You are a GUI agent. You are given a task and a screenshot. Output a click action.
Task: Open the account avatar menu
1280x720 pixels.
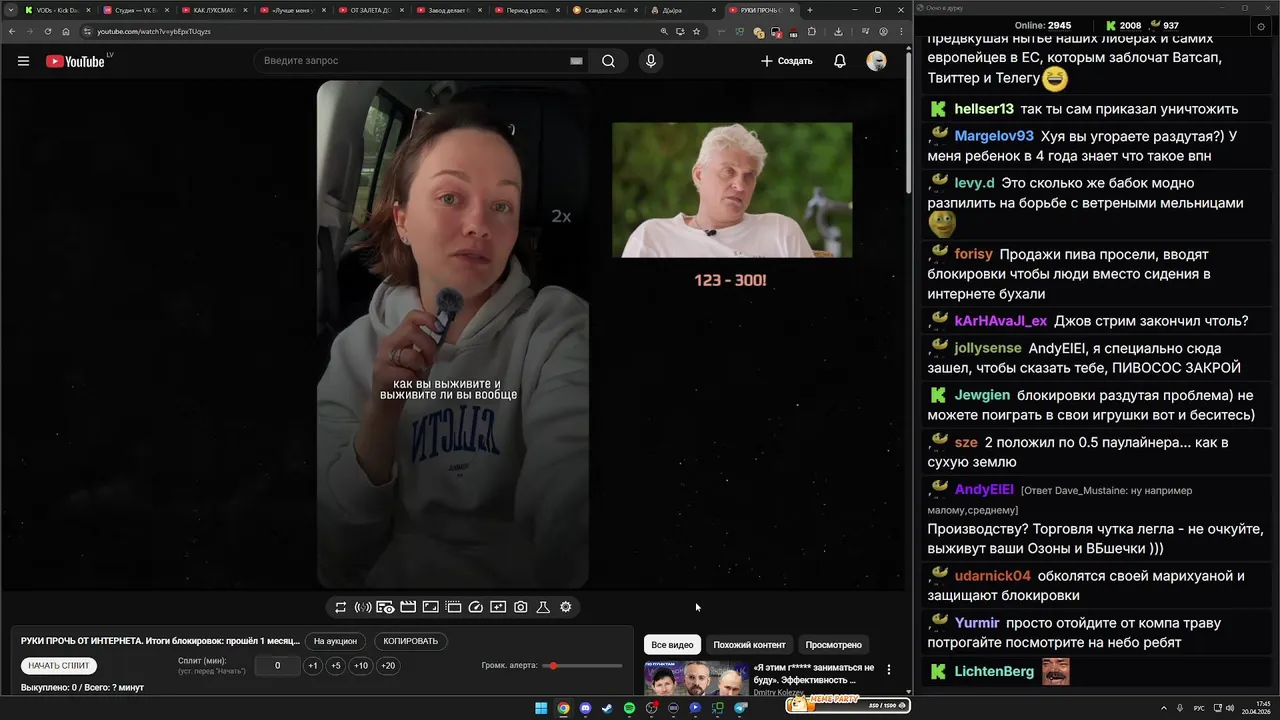coord(876,61)
